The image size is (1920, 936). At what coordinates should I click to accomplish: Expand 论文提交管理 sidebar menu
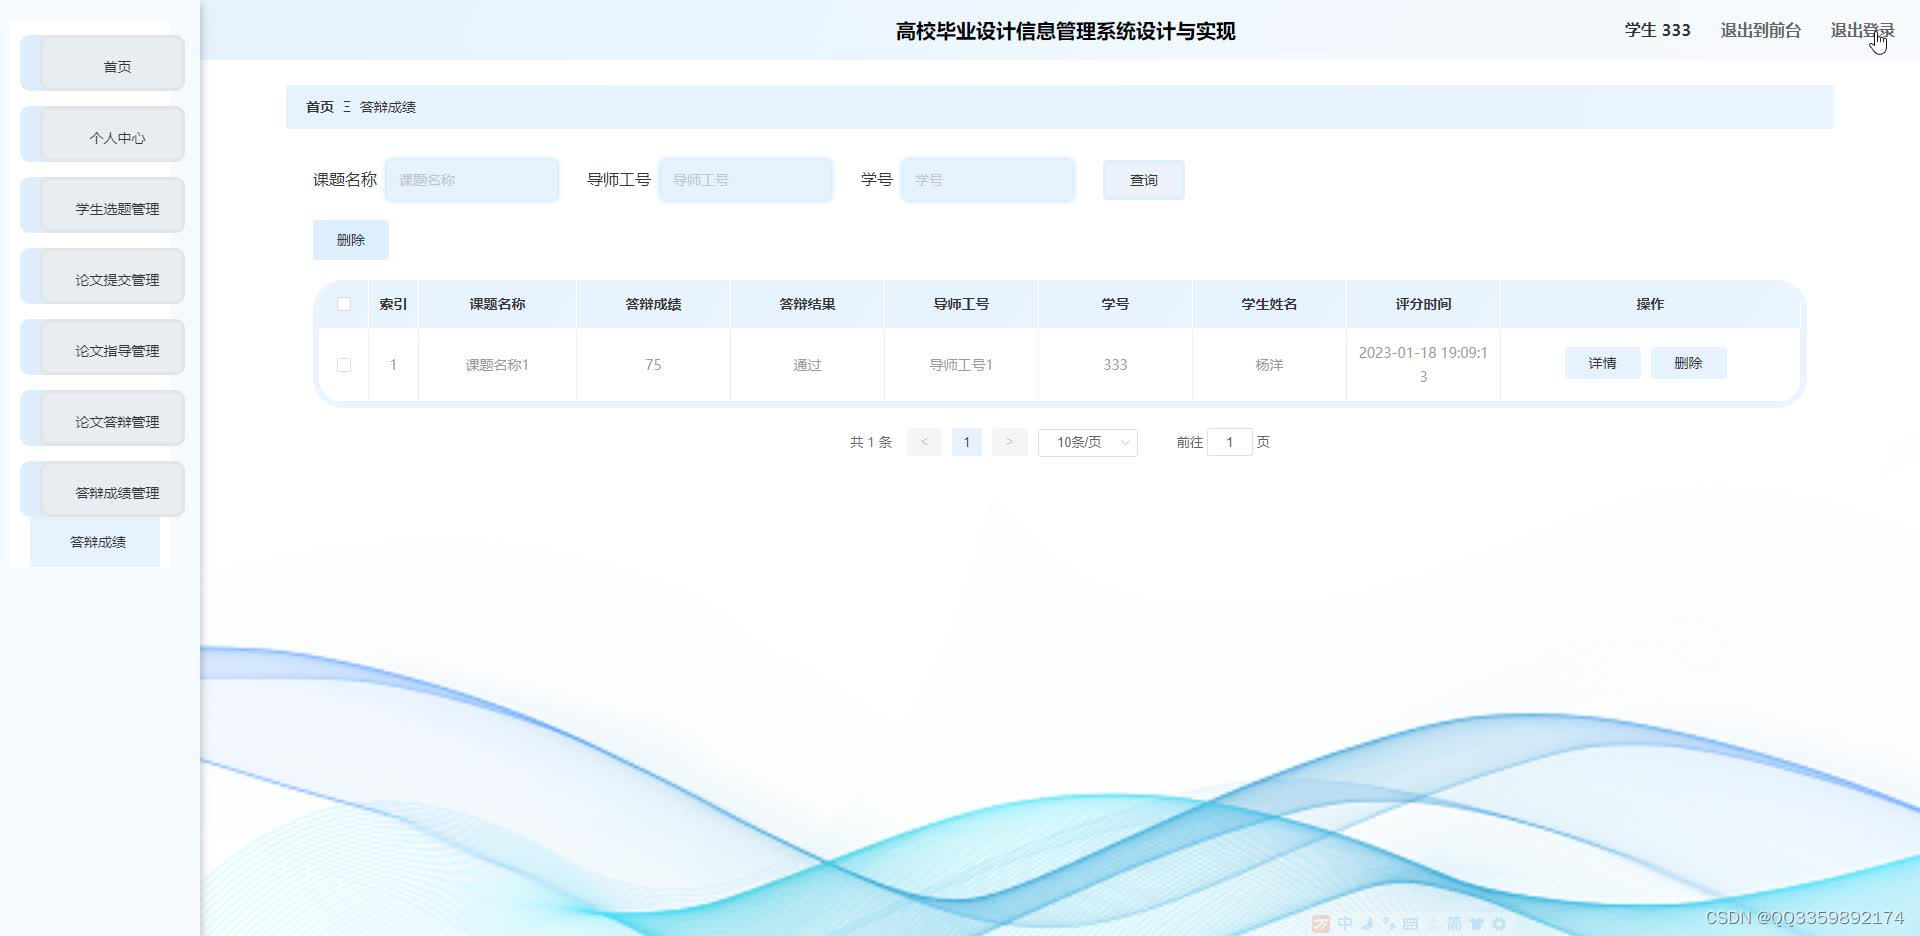(x=102, y=278)
